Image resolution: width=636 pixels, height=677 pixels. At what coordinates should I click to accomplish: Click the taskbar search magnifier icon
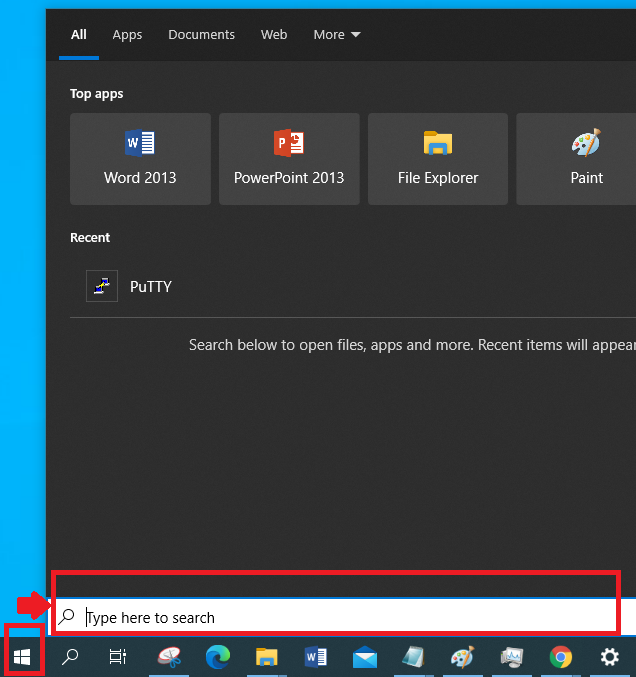[x=70, y=657]
